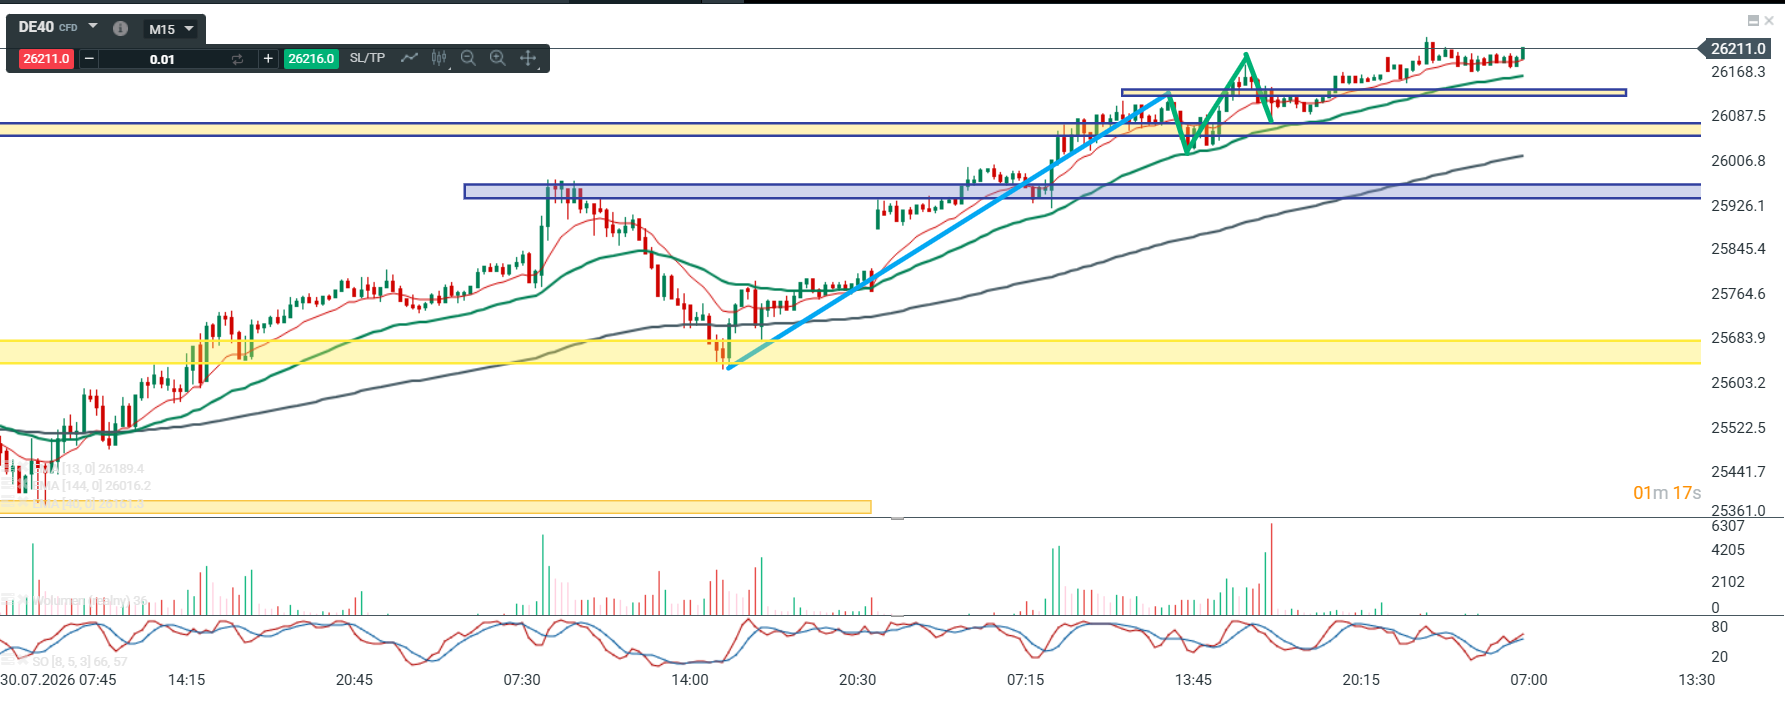Maximize the chart panel
Image resolution: width=1785 pixels, height=706 pixels.
pos(1753,20)
